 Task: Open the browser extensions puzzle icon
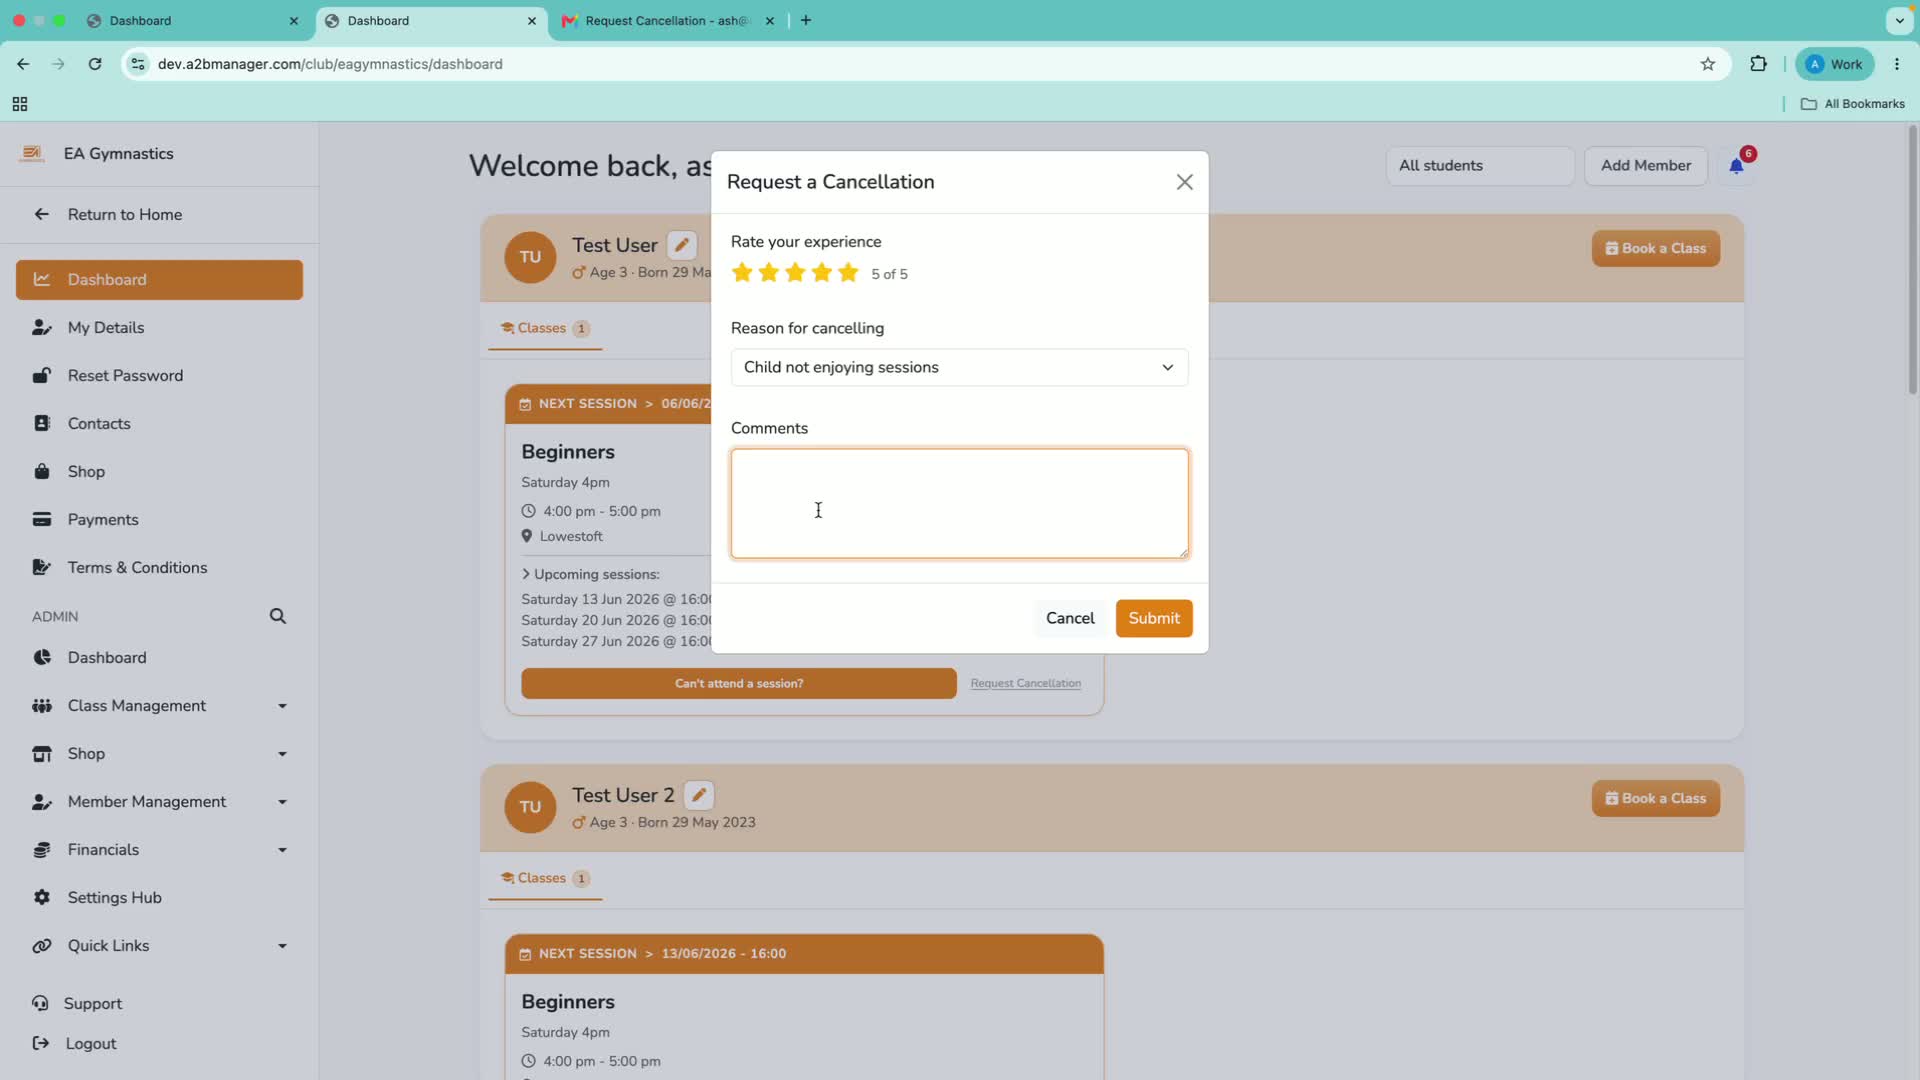point(1758,64)
